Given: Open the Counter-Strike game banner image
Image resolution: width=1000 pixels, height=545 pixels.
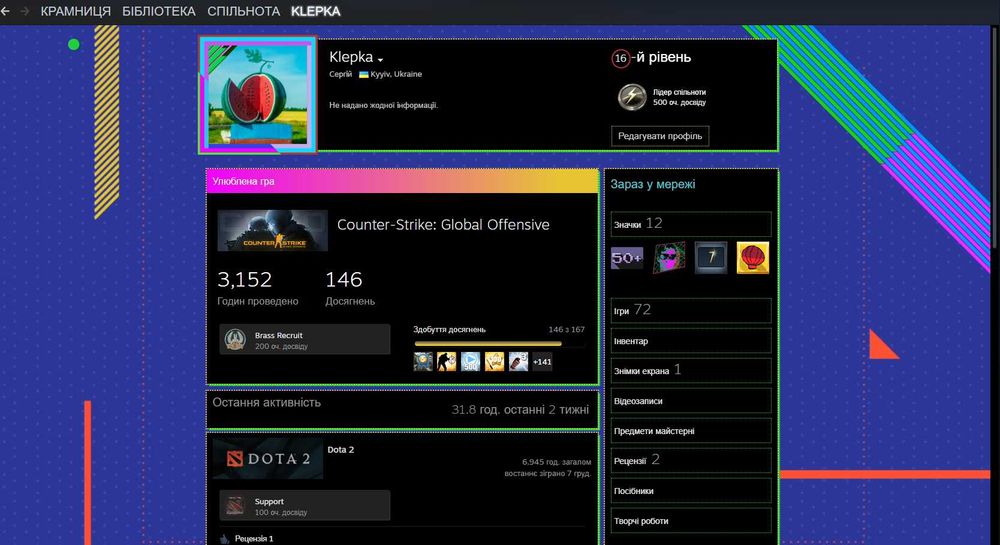Looking at the screenshot, I should coord(272,230).
